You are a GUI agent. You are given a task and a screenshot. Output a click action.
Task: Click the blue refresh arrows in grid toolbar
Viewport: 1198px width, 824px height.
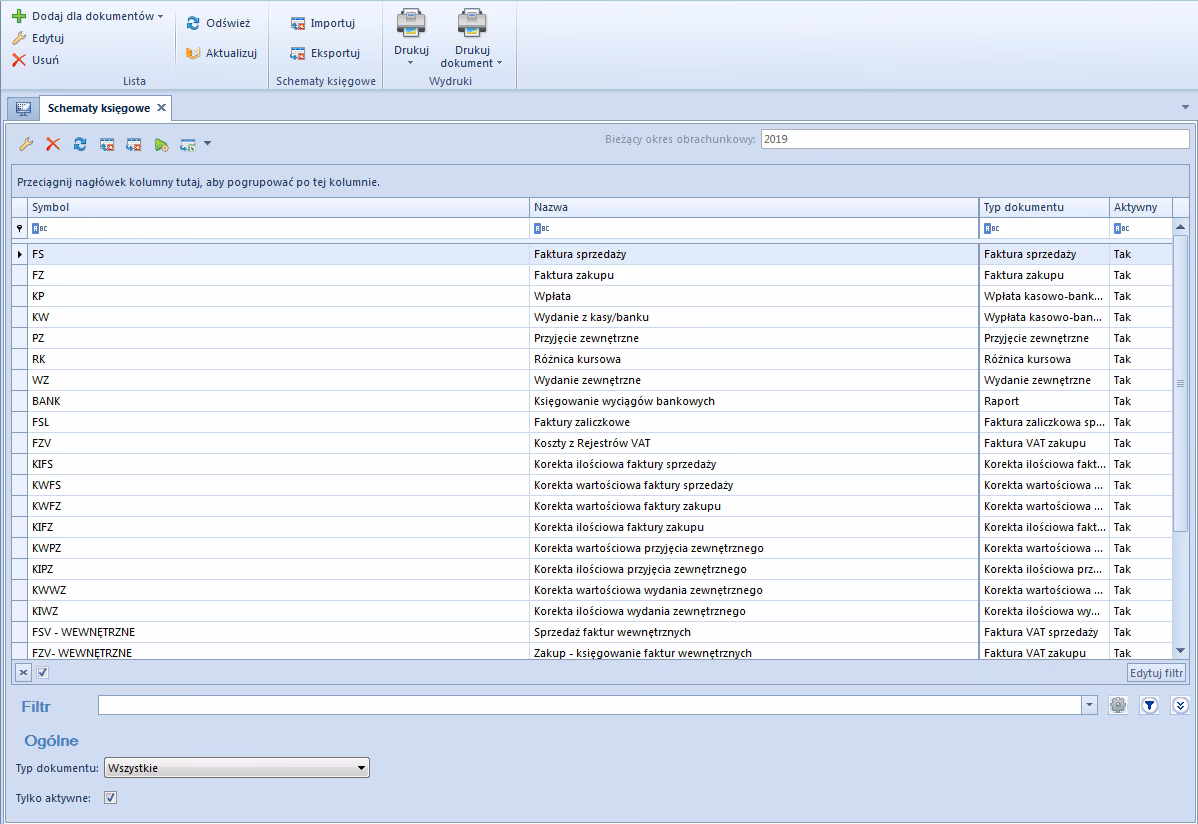pos(80,144)
